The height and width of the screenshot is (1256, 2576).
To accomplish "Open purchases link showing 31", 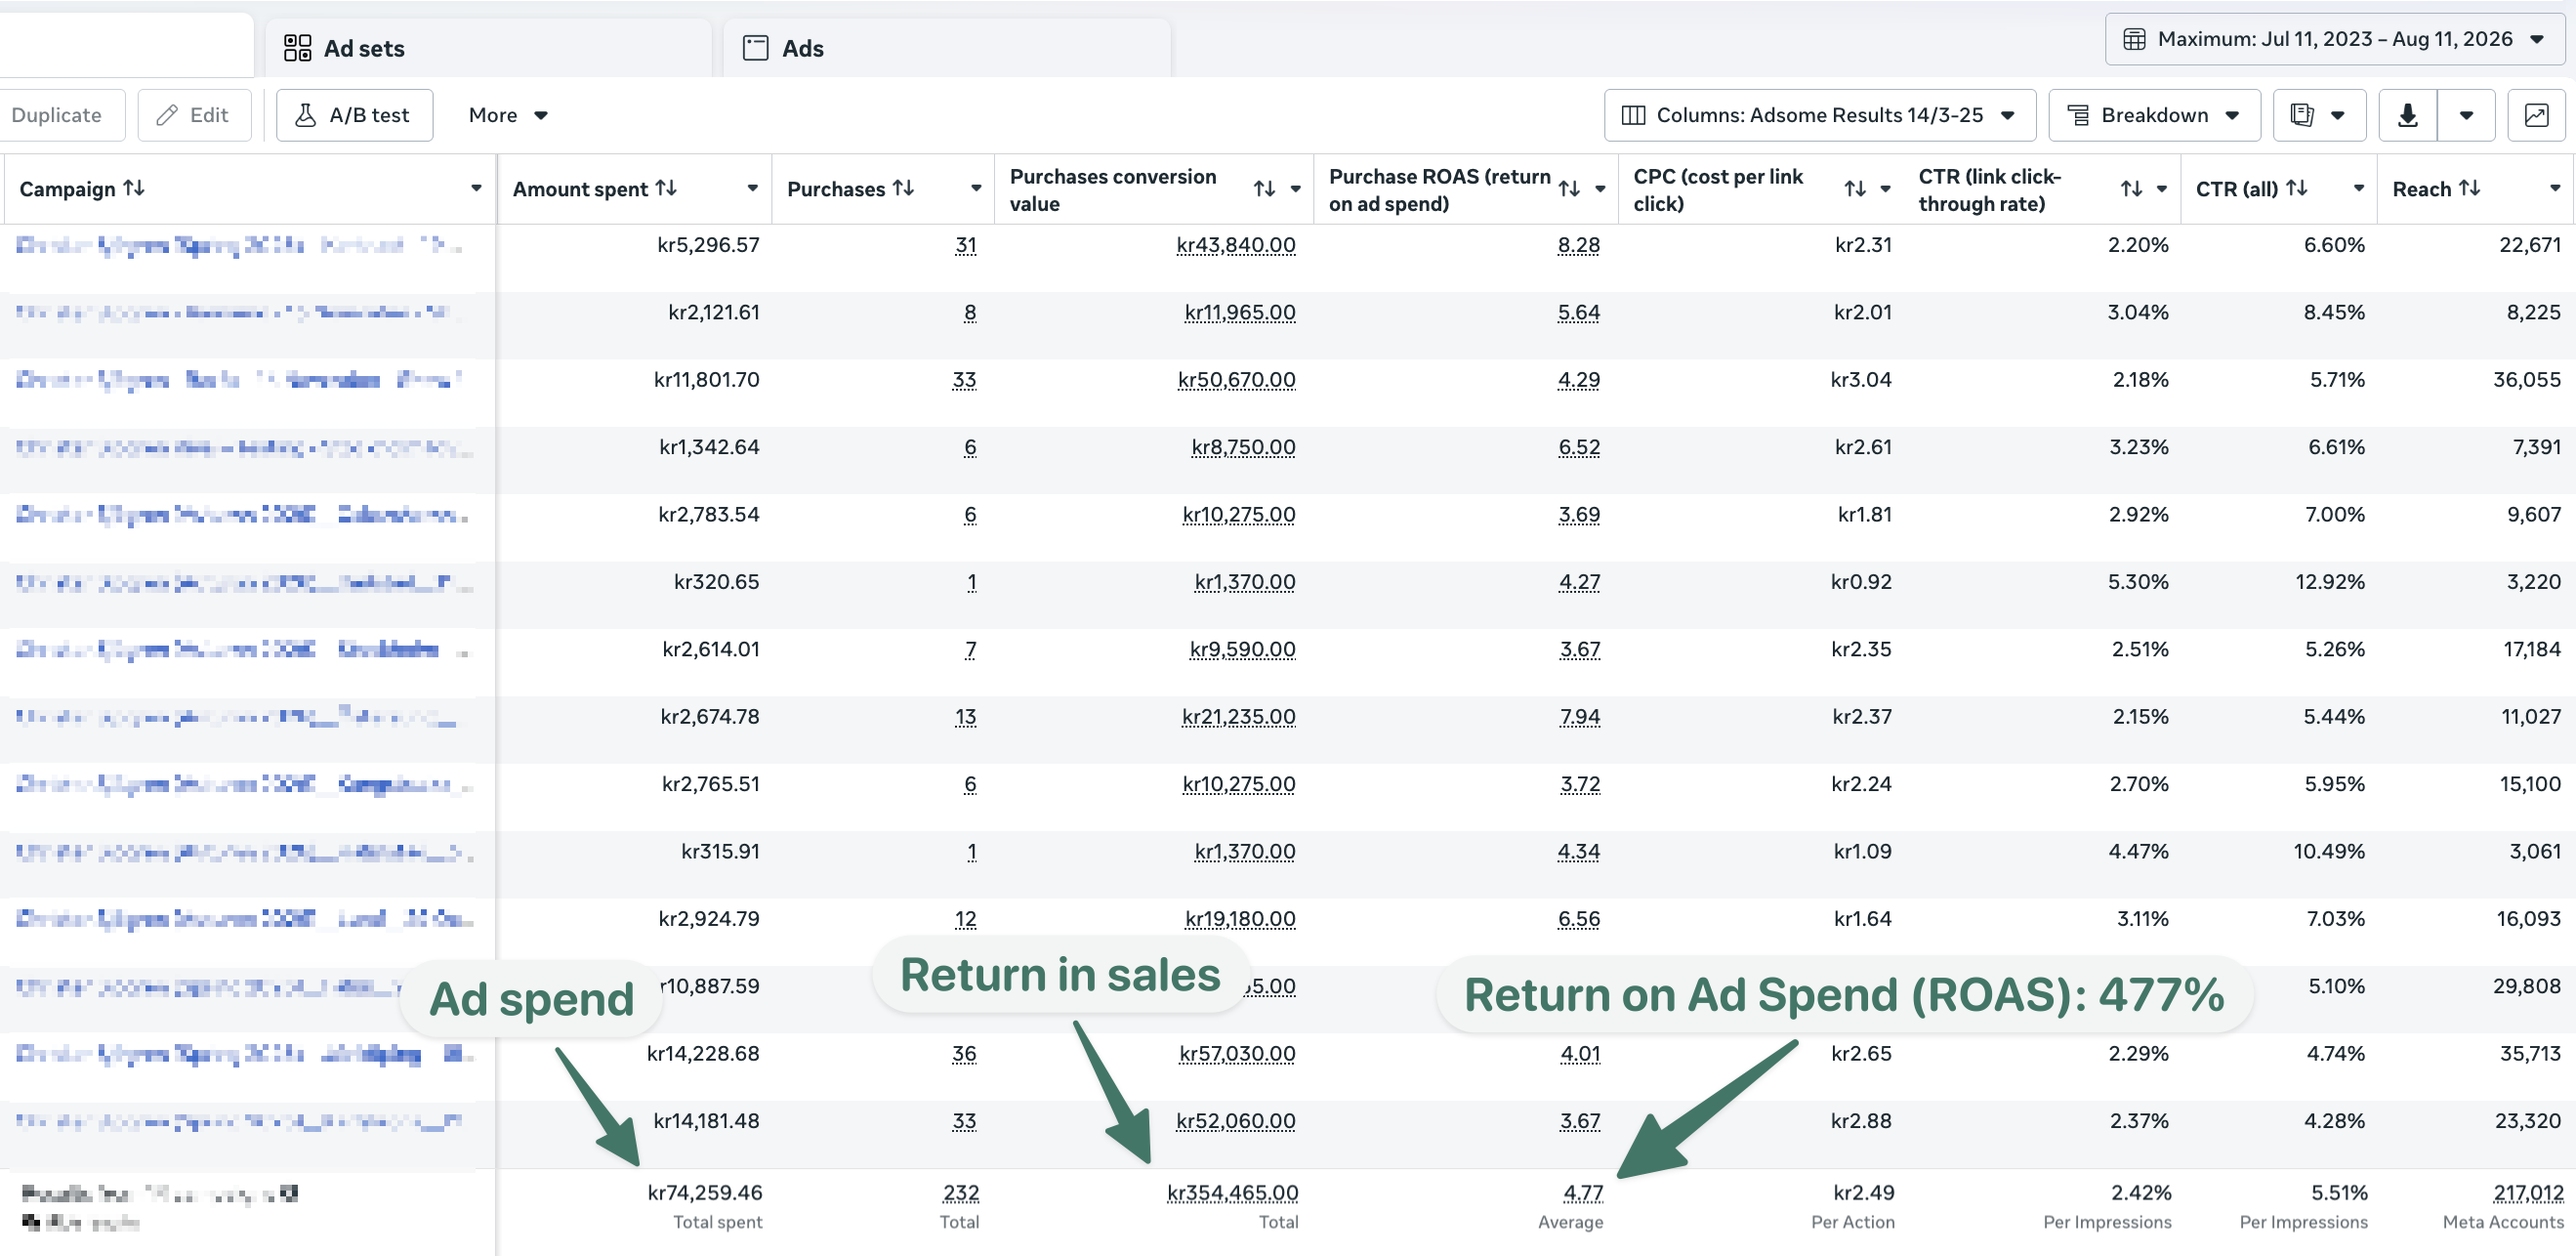I will pyautogui.click(x=965, y=245).
